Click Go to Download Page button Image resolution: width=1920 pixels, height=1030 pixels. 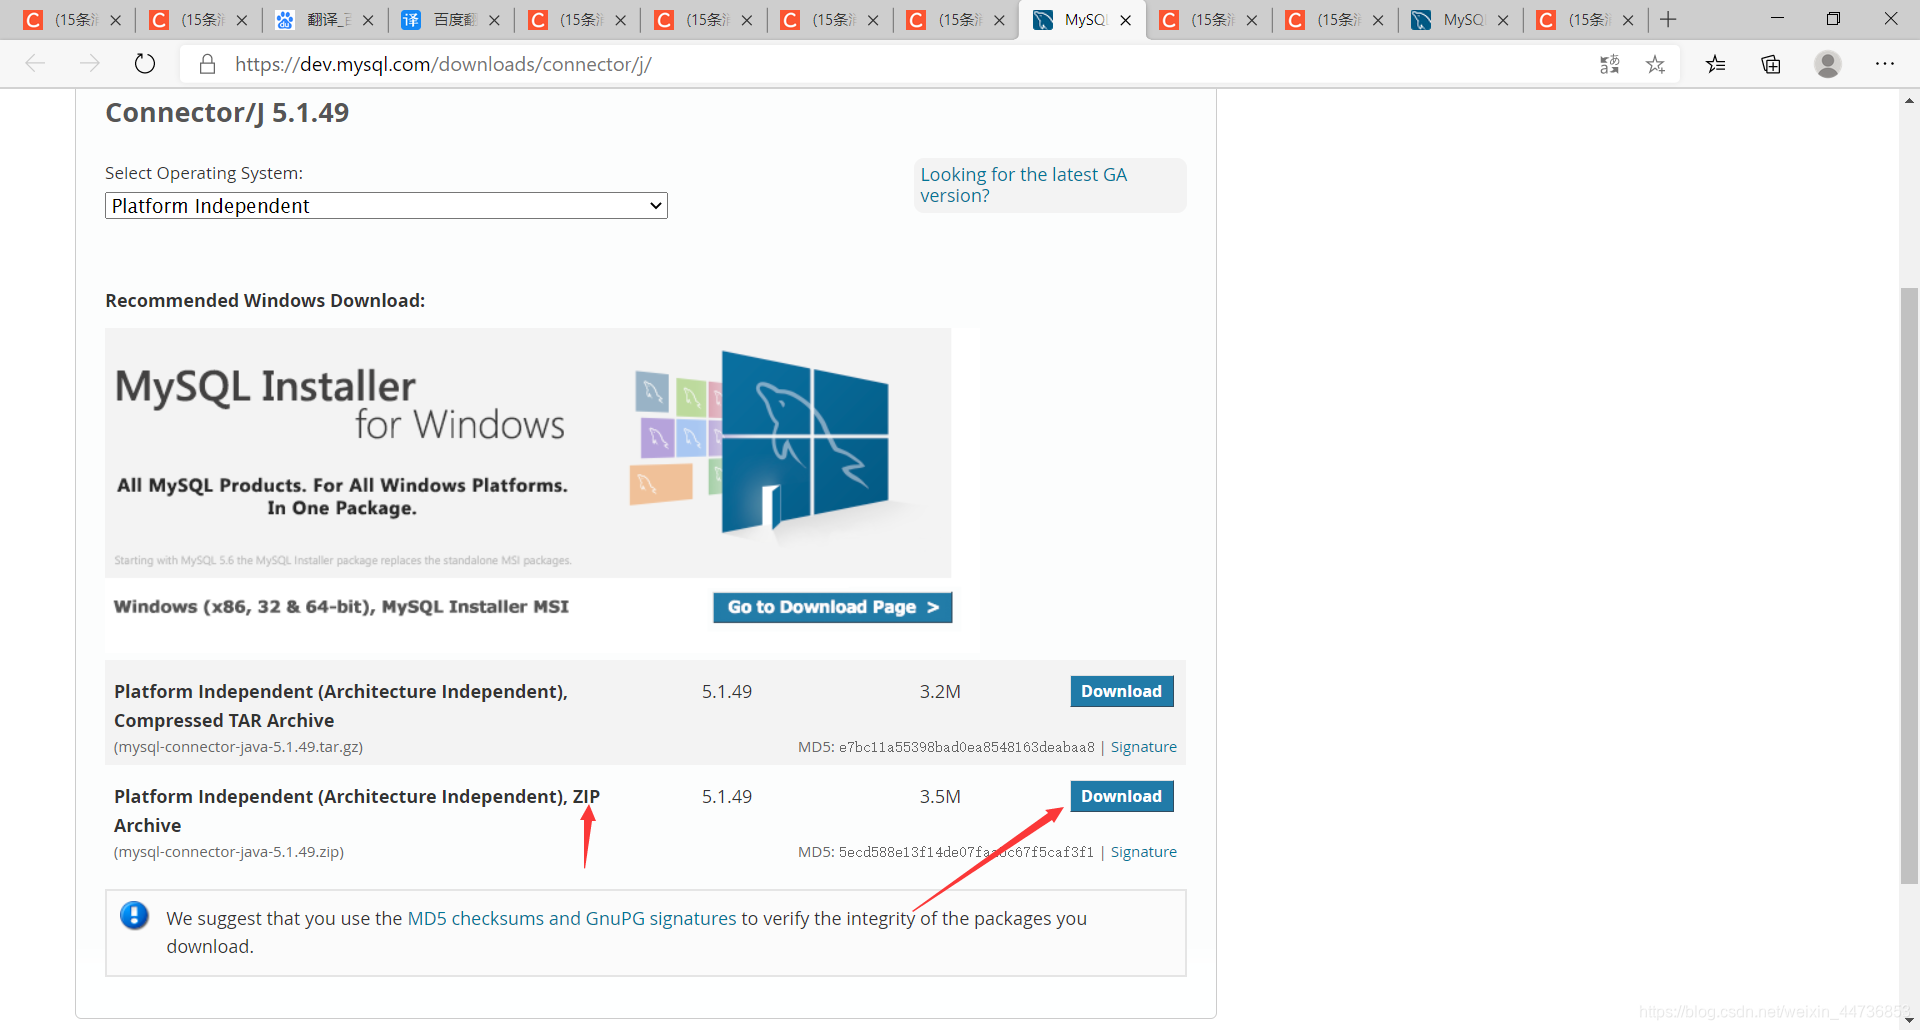click(832, 607)
